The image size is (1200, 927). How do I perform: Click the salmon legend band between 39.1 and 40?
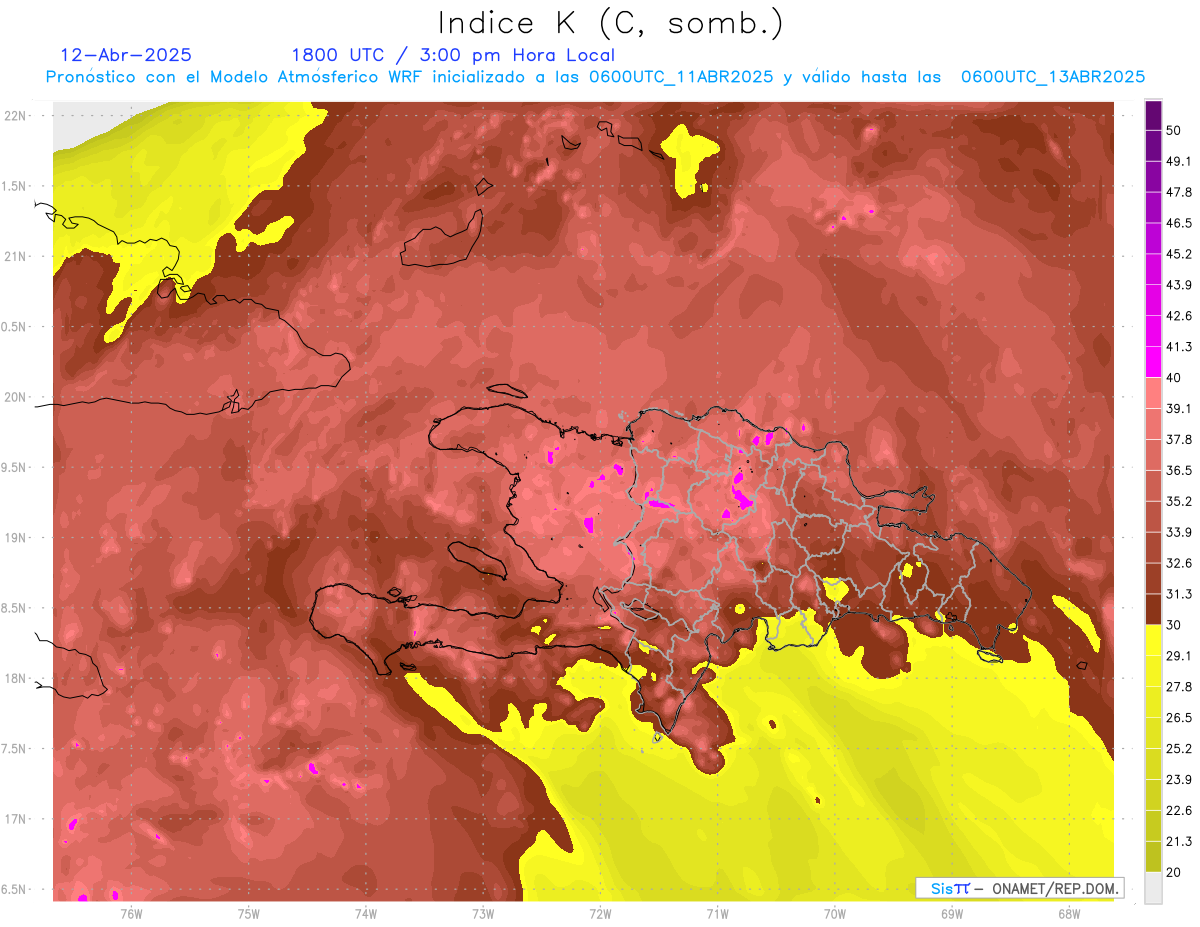point(1153,393)
